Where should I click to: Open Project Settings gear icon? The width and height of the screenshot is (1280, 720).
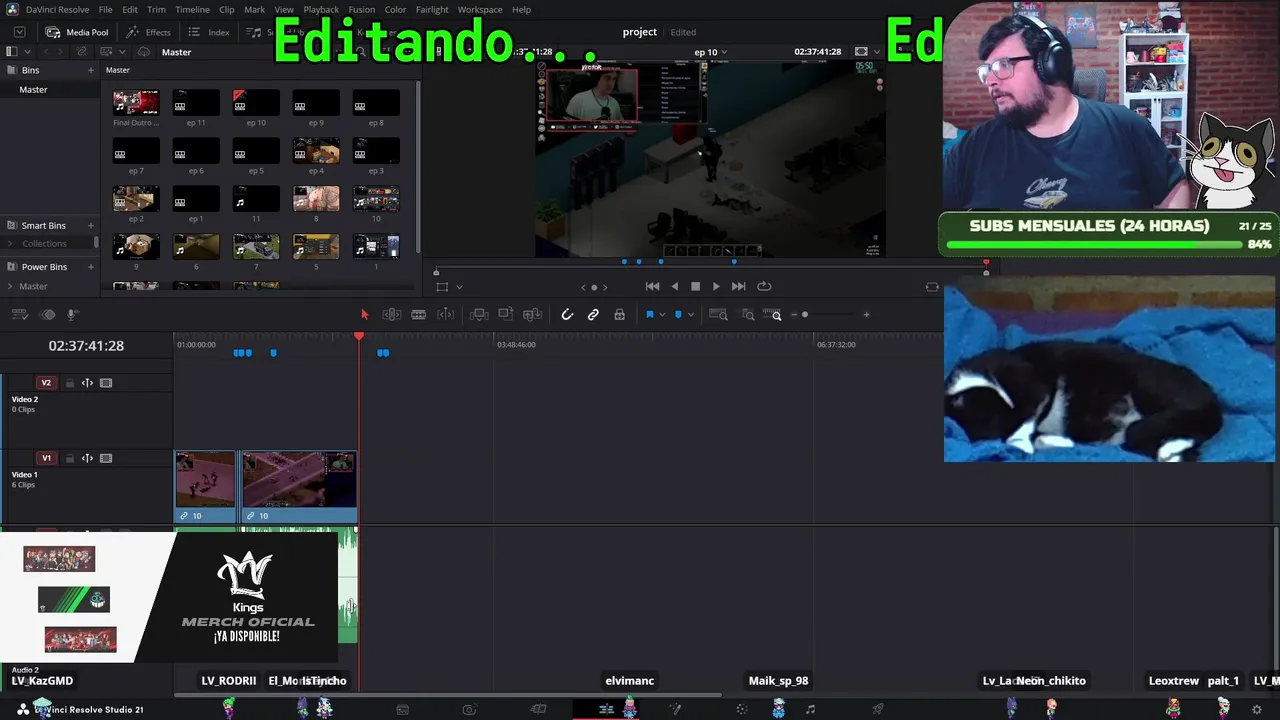coord(1257,709)
